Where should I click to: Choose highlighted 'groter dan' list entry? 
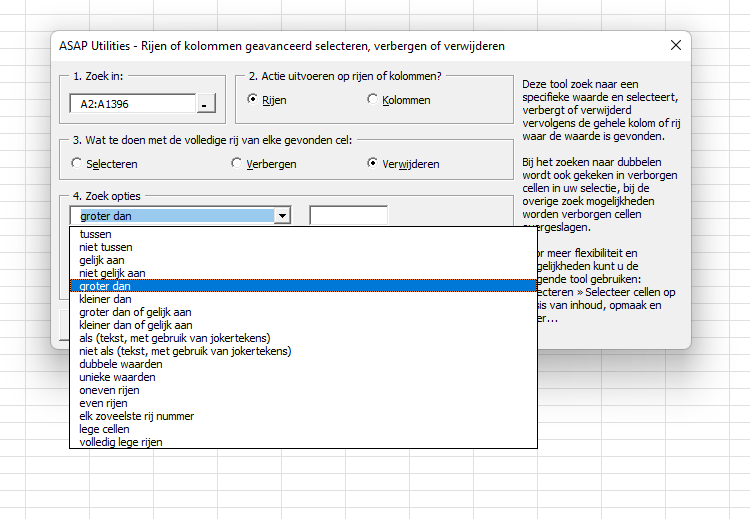coord(303,286)
